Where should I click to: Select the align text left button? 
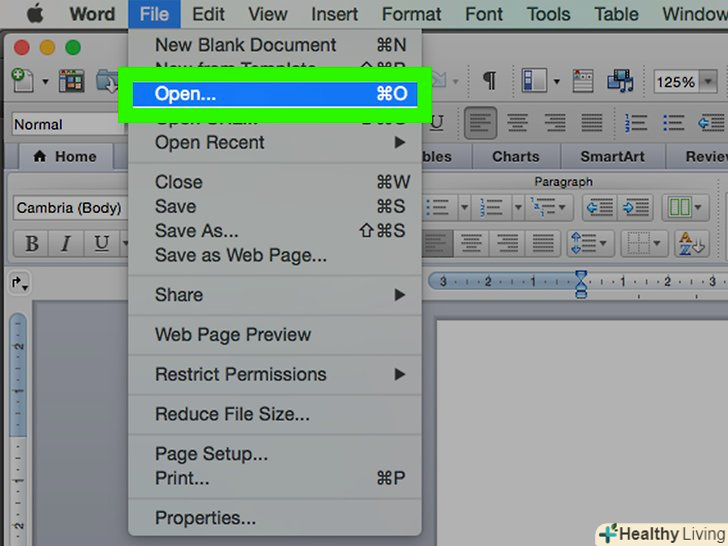(x=483, y=124)
